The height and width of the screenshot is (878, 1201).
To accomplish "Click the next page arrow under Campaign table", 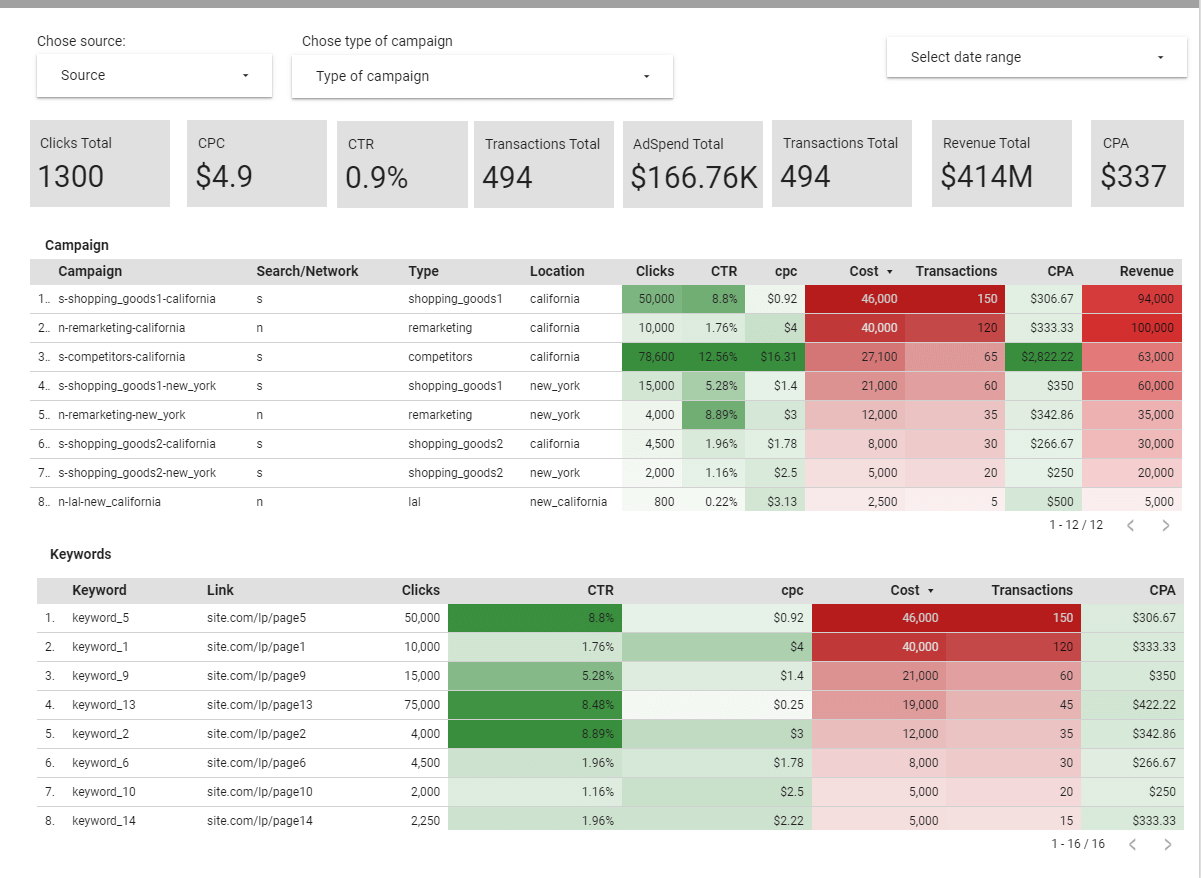I will click(1166, 524).
